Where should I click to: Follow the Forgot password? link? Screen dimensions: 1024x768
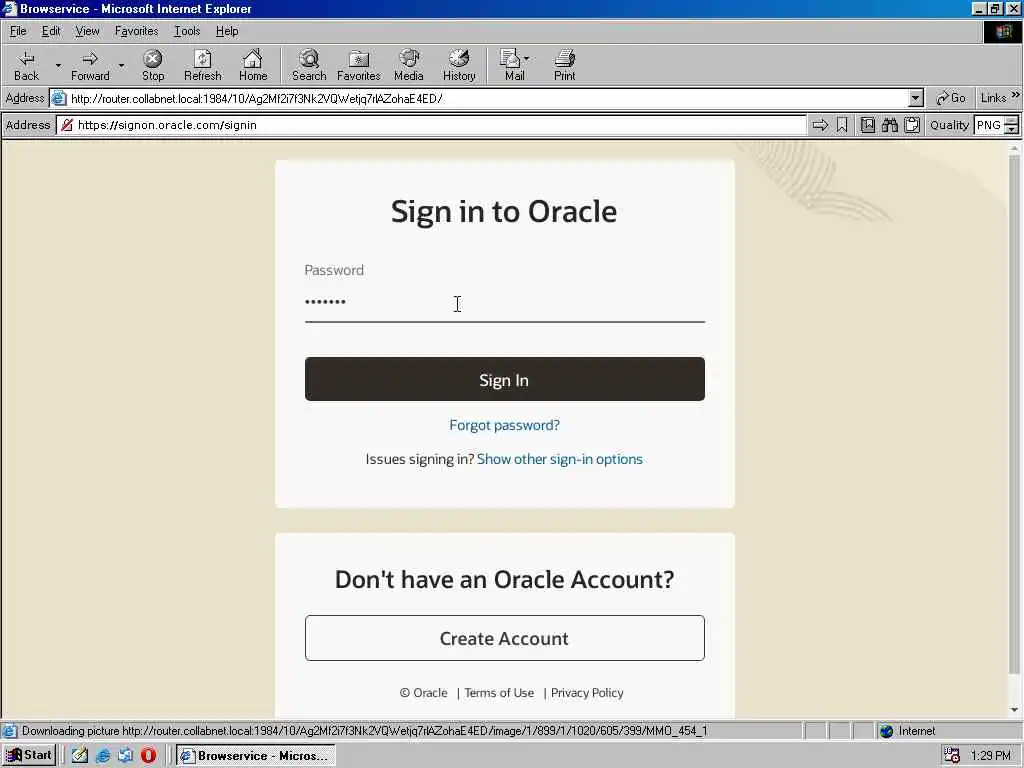click(504, 425)
